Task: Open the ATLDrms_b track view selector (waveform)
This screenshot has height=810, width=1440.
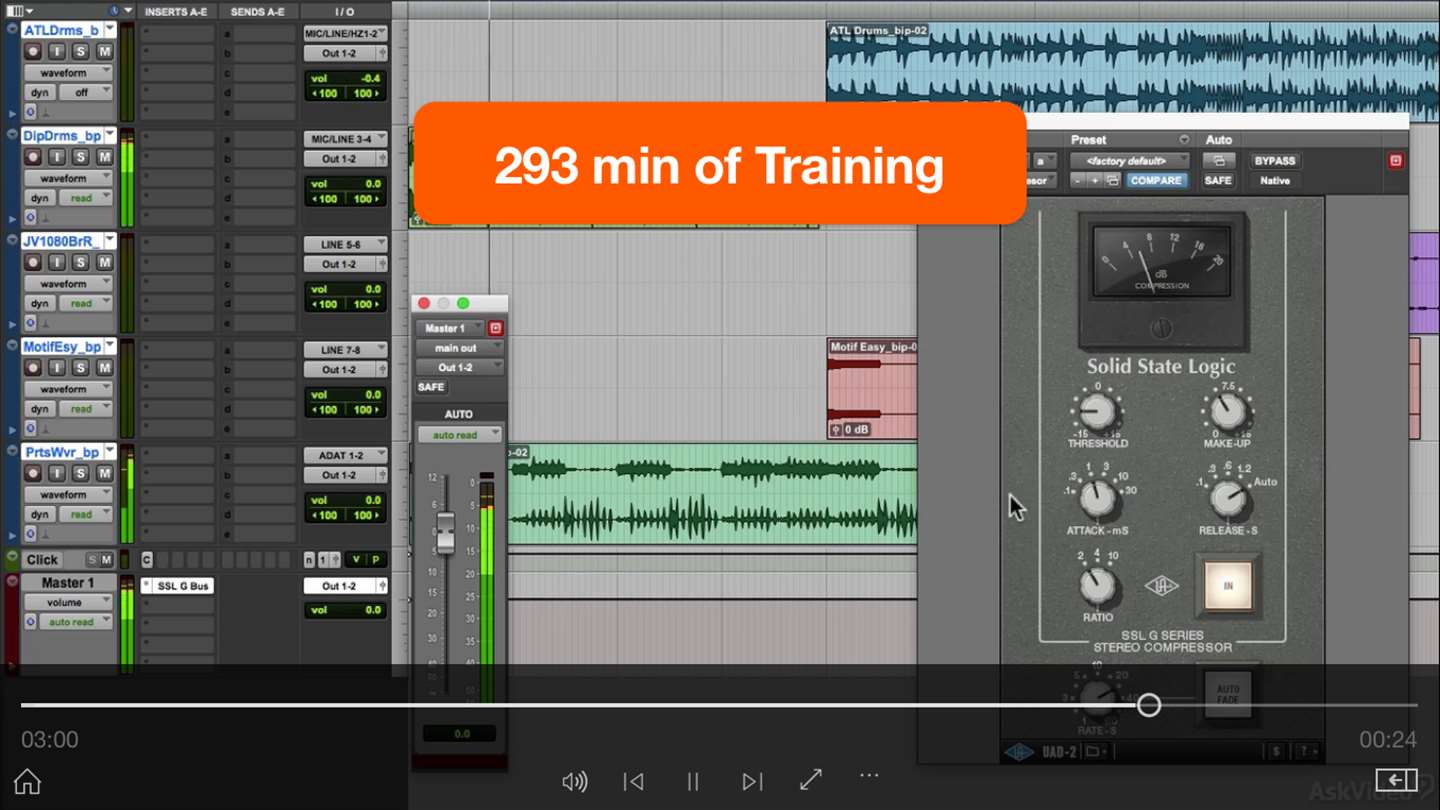Action: (68, 73)
